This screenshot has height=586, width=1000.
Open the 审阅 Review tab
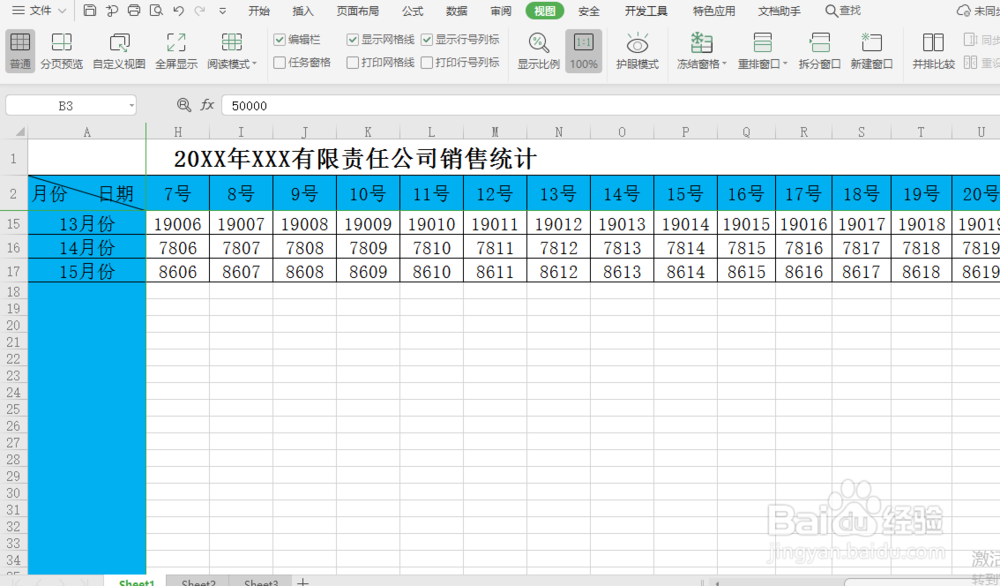pos(501,11)
